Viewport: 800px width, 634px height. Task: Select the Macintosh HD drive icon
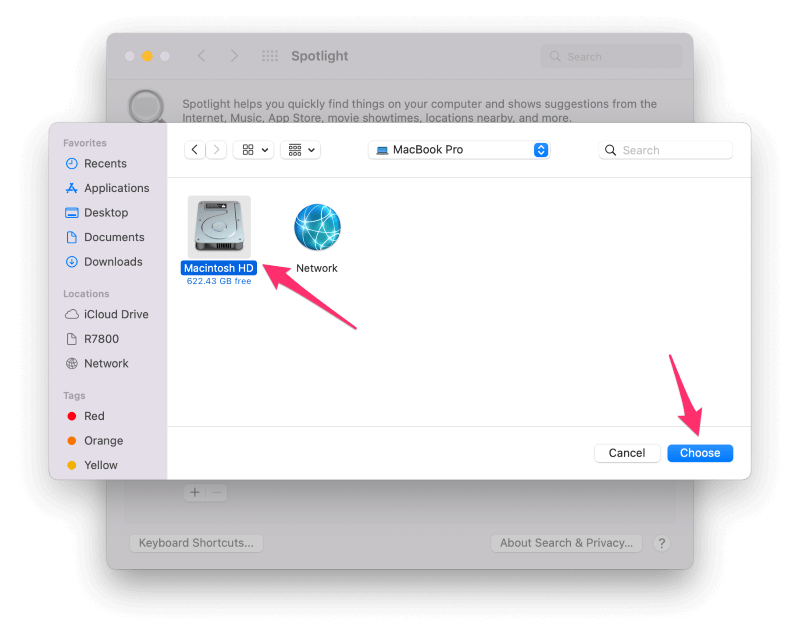click(x=219, y=226)
